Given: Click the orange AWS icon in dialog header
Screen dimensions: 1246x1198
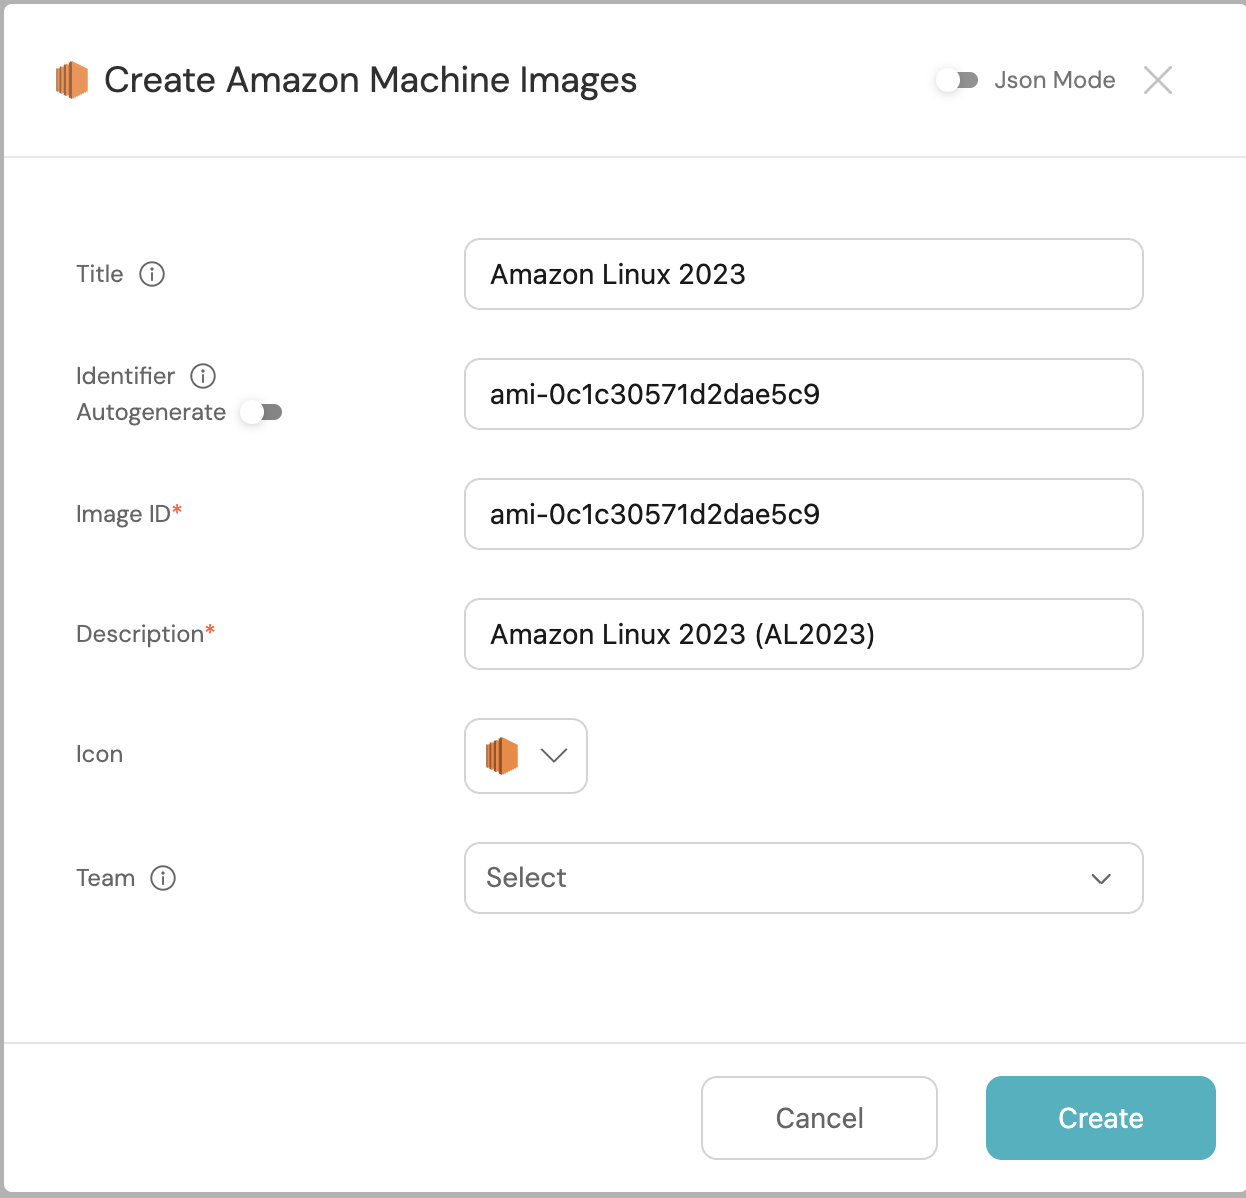Looking at the screenshot, I should coord(72,80).
